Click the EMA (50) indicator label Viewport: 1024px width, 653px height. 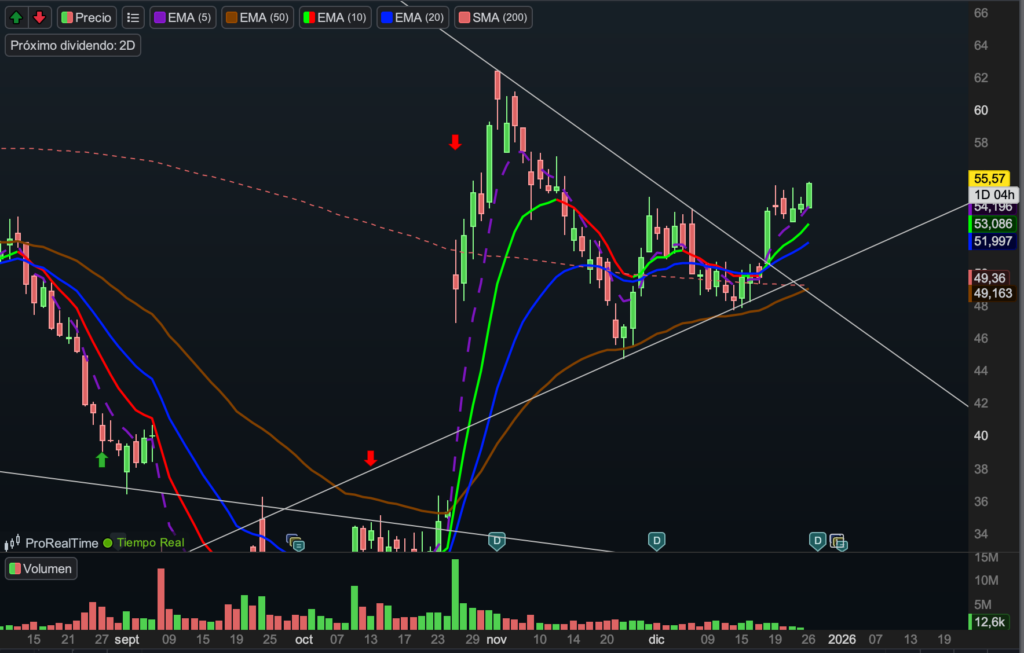258,17
